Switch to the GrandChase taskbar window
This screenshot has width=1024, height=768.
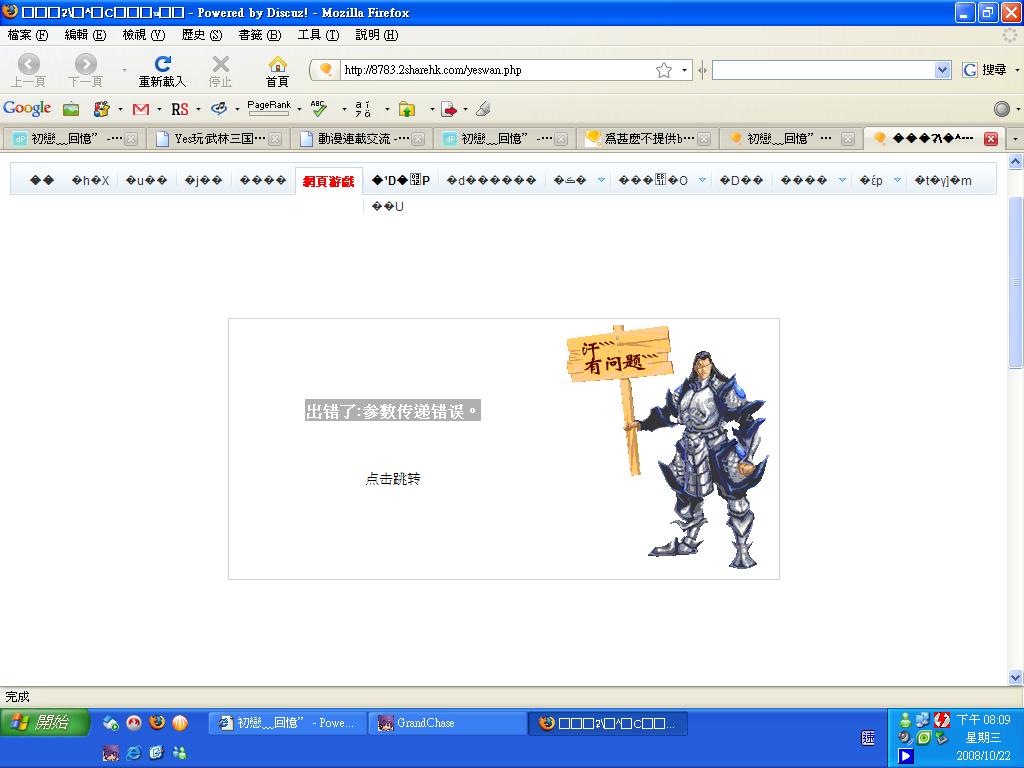coord(447,723)
